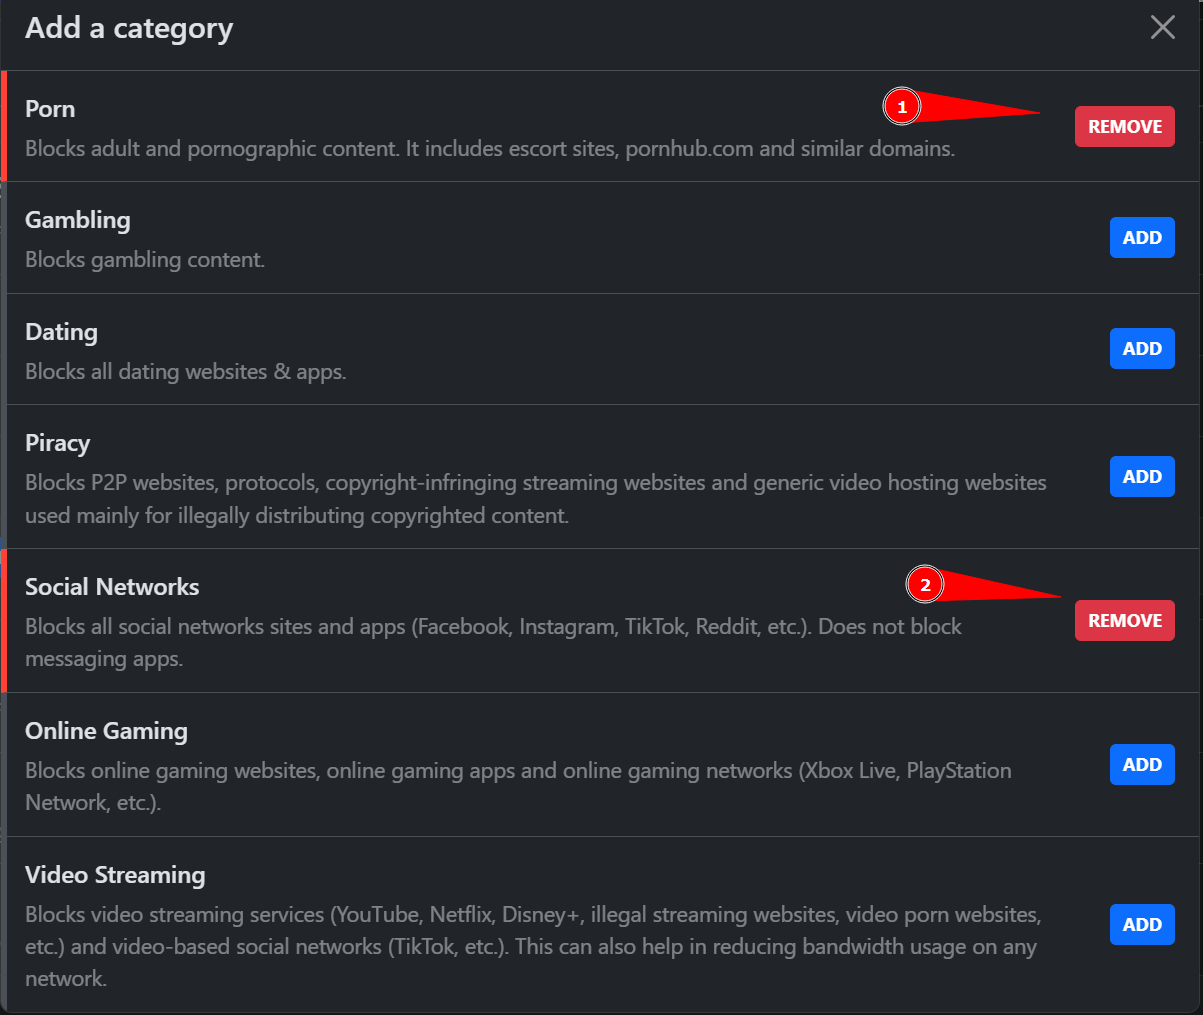Viewport: 1203px width, 1015px height.
Task: Click the Social Networks title
Action: point(112,587)
